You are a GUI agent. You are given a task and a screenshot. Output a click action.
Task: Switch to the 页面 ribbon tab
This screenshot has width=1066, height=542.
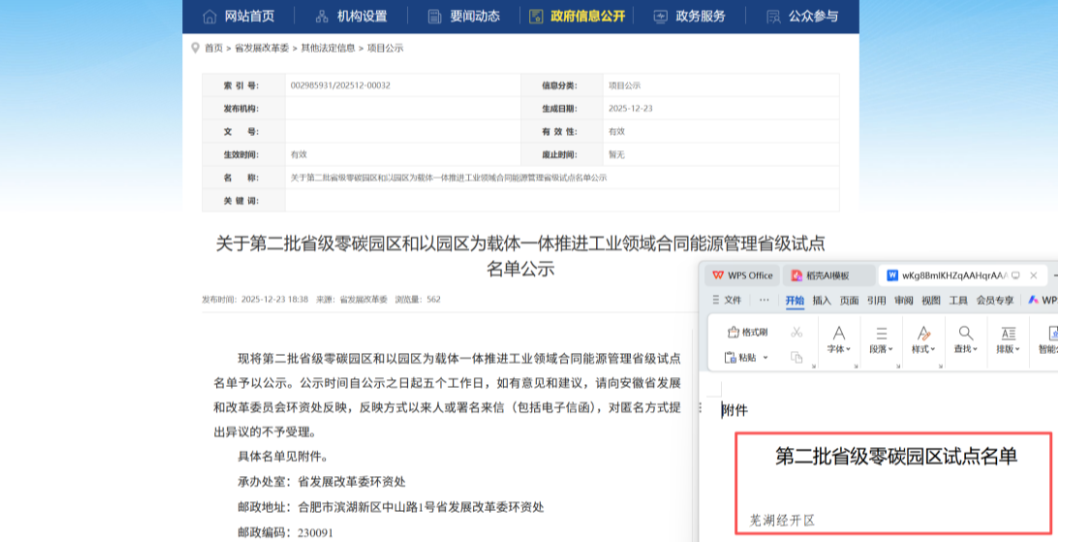(x=849, y=301)
